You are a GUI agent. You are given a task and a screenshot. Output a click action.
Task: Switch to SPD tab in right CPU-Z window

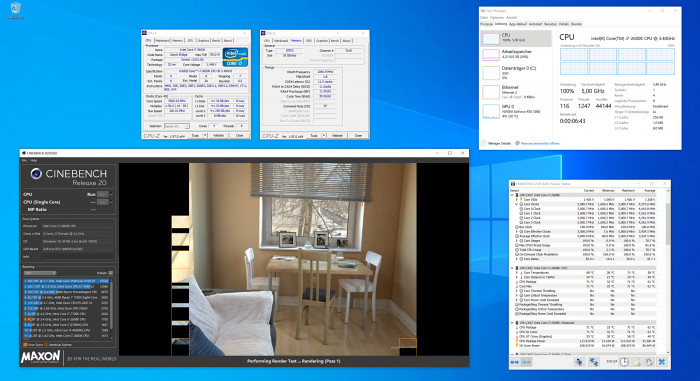click(308, 41)
